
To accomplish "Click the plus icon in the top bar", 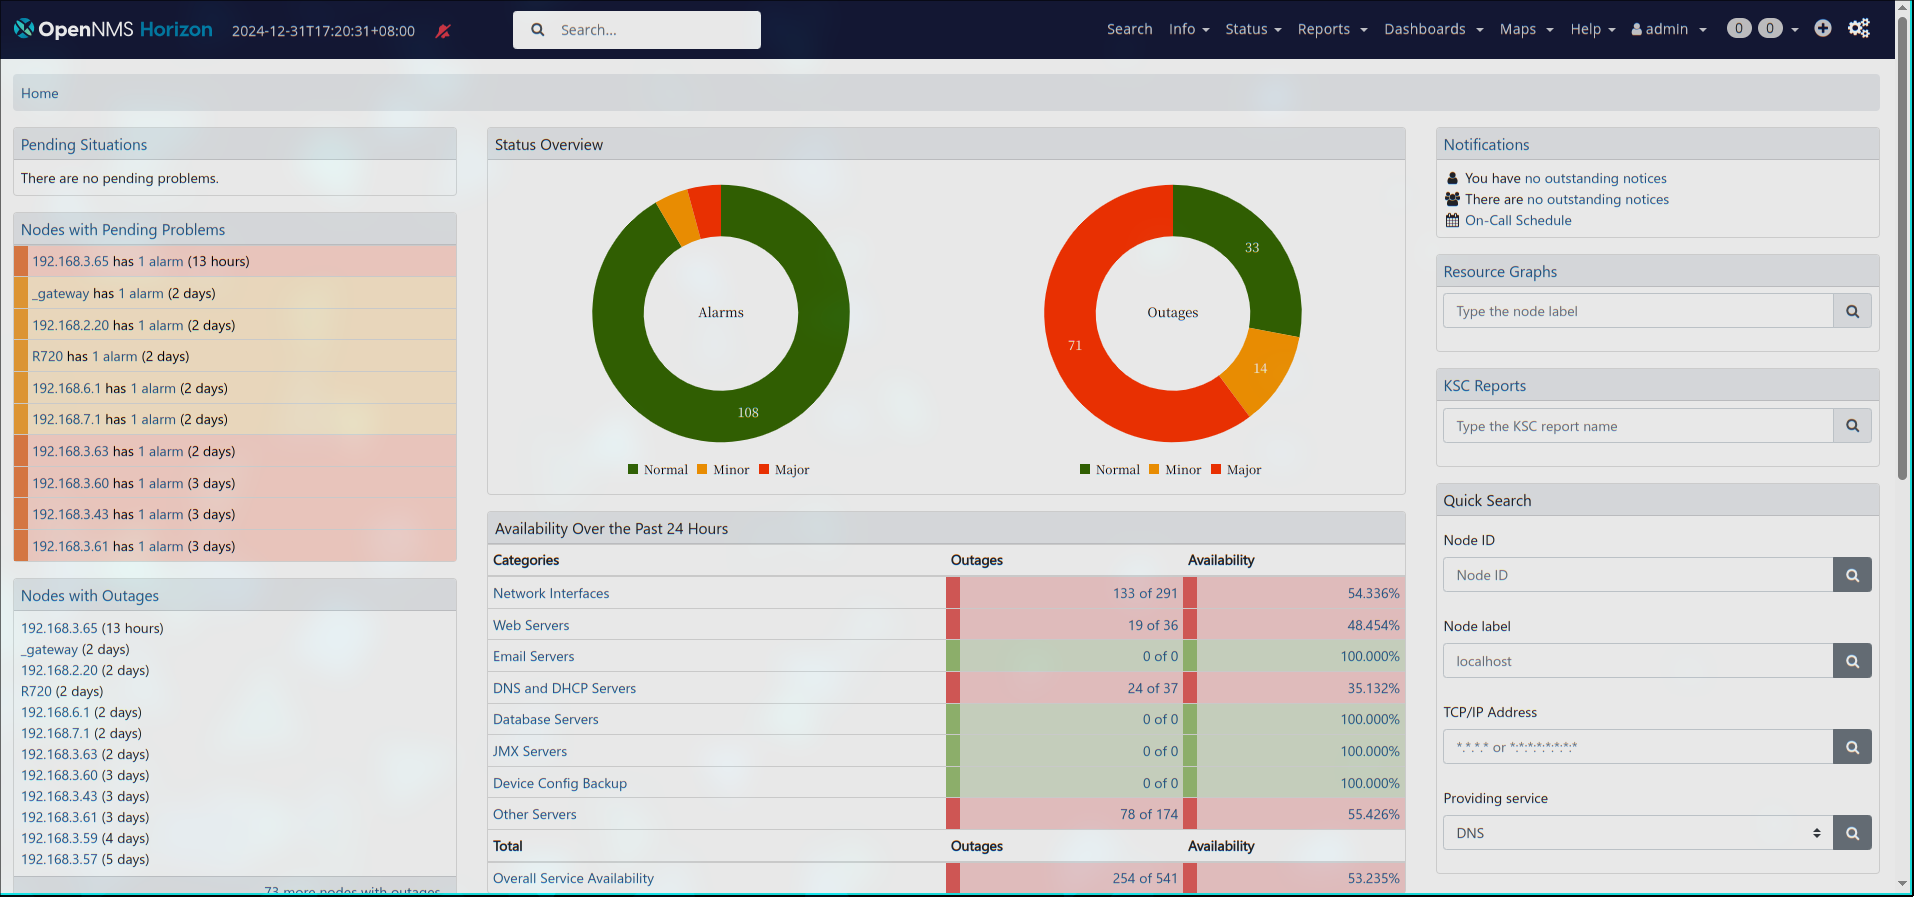I will tap(1822, 29).
